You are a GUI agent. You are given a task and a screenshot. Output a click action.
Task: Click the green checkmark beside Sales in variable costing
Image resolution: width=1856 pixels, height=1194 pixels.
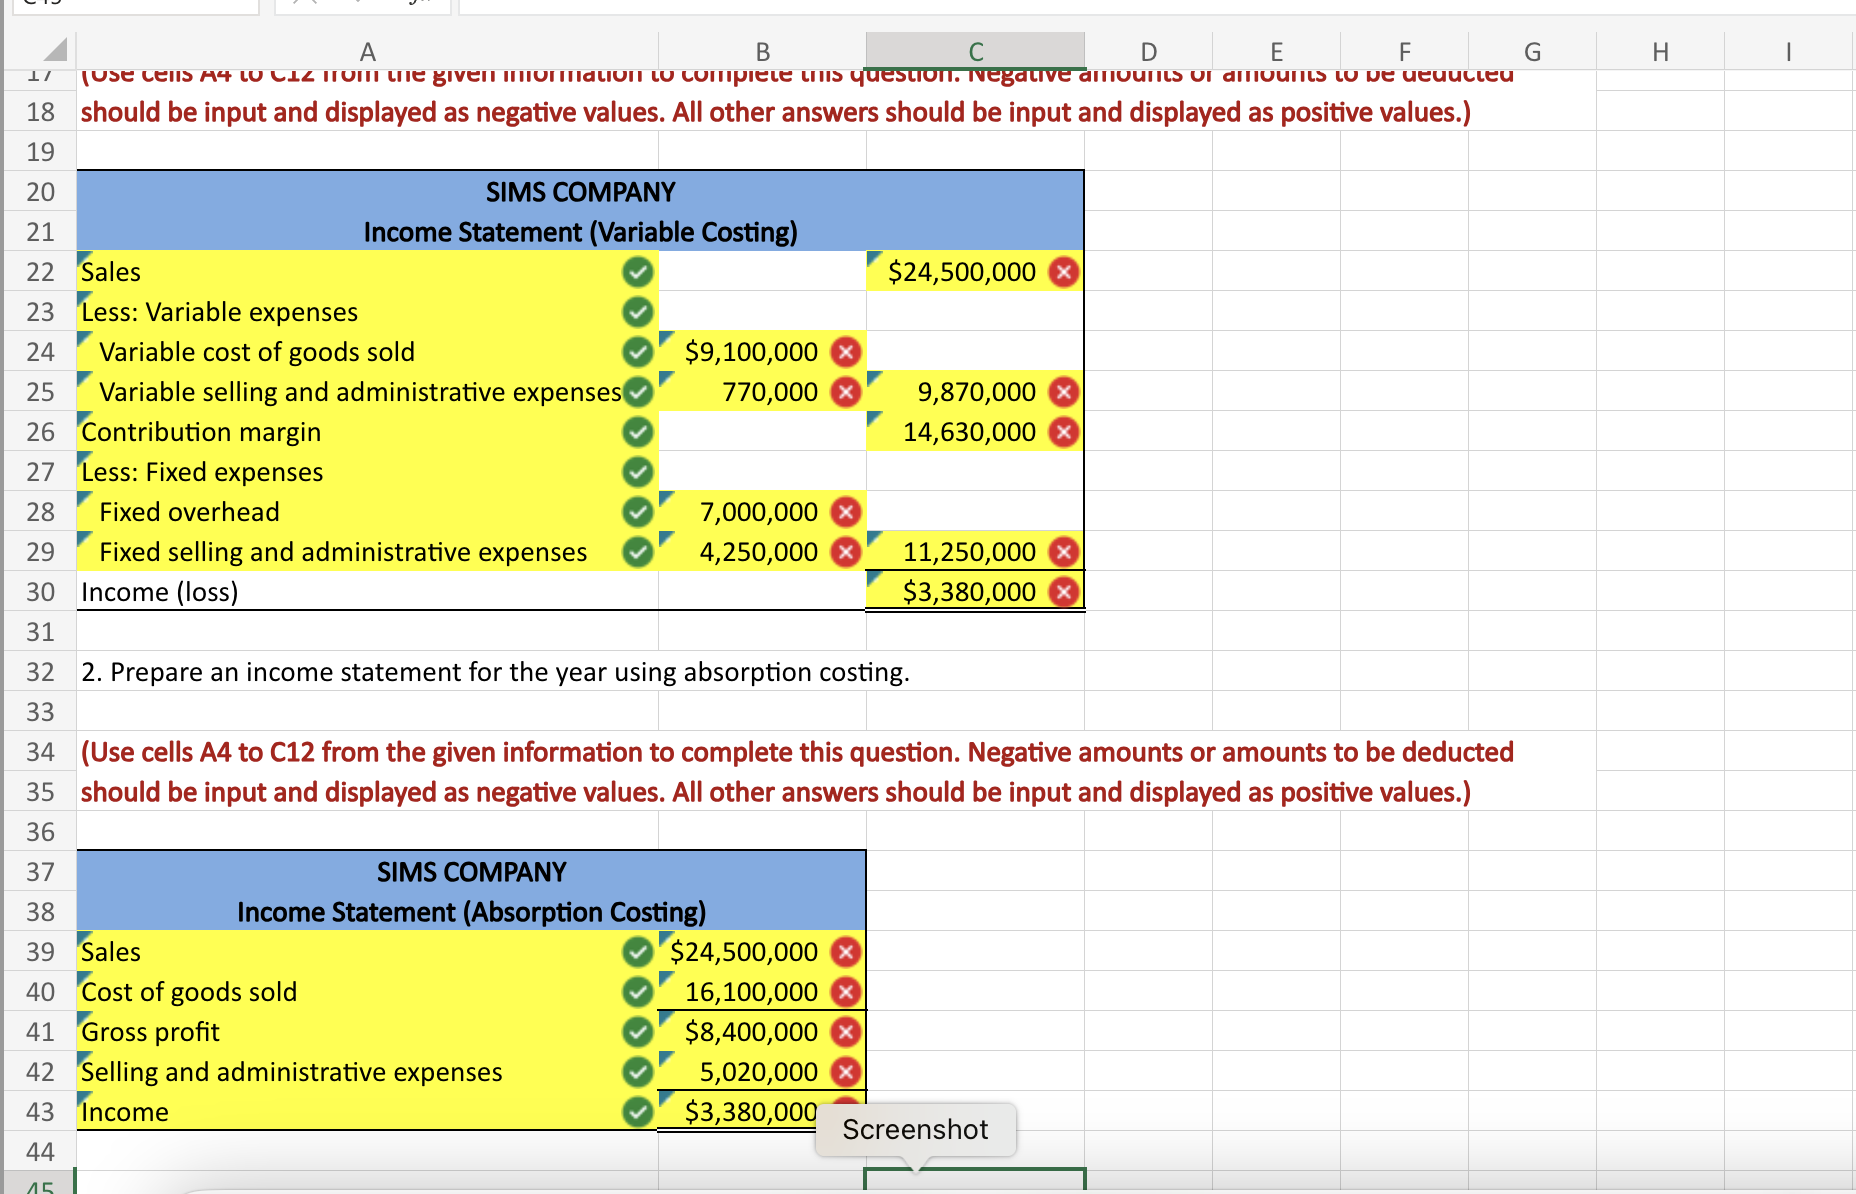[637, 272]
